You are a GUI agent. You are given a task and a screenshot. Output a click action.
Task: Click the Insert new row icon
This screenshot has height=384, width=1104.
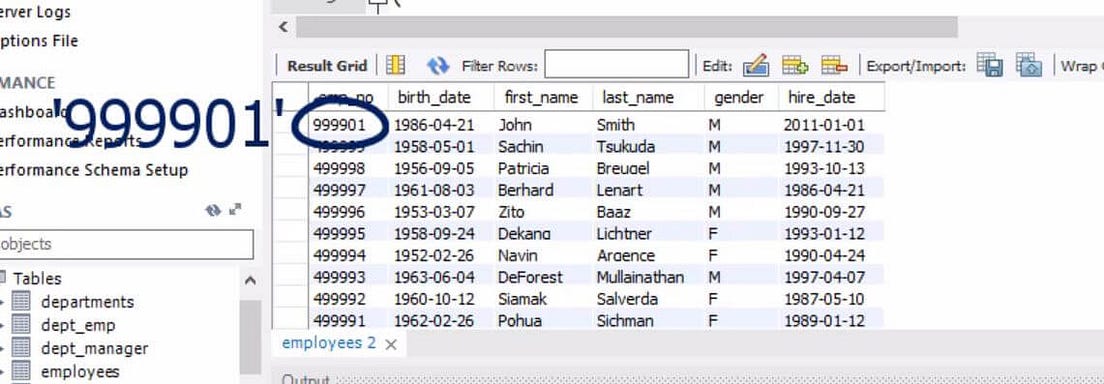[x=795, y=65]
